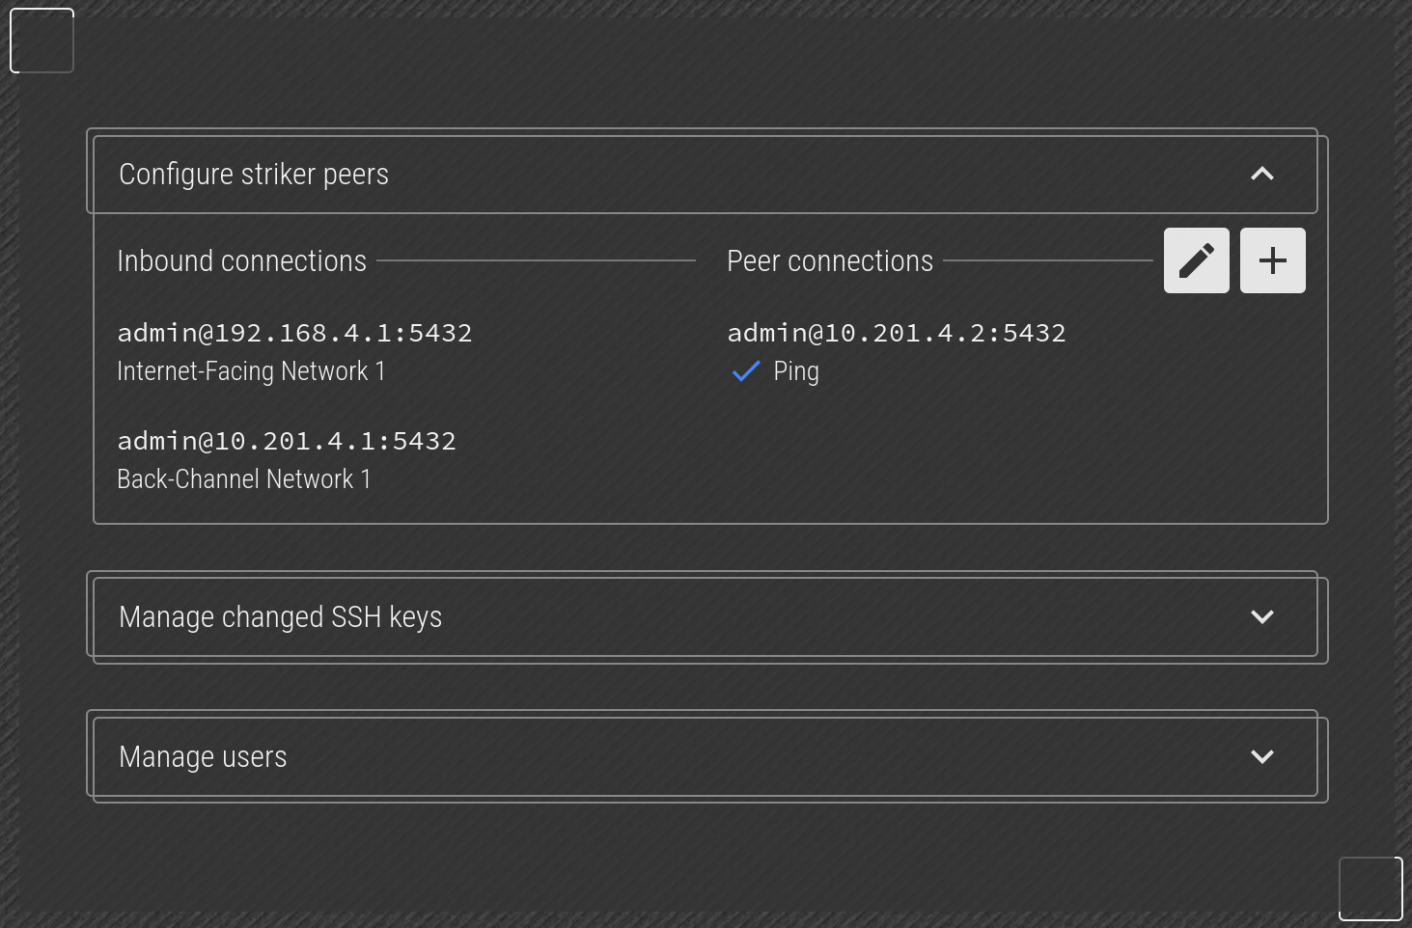The height and width of the screenshot is (928, 1412).
Task: Click the divider line beside Inbound connections
Action: click(536, 261)
